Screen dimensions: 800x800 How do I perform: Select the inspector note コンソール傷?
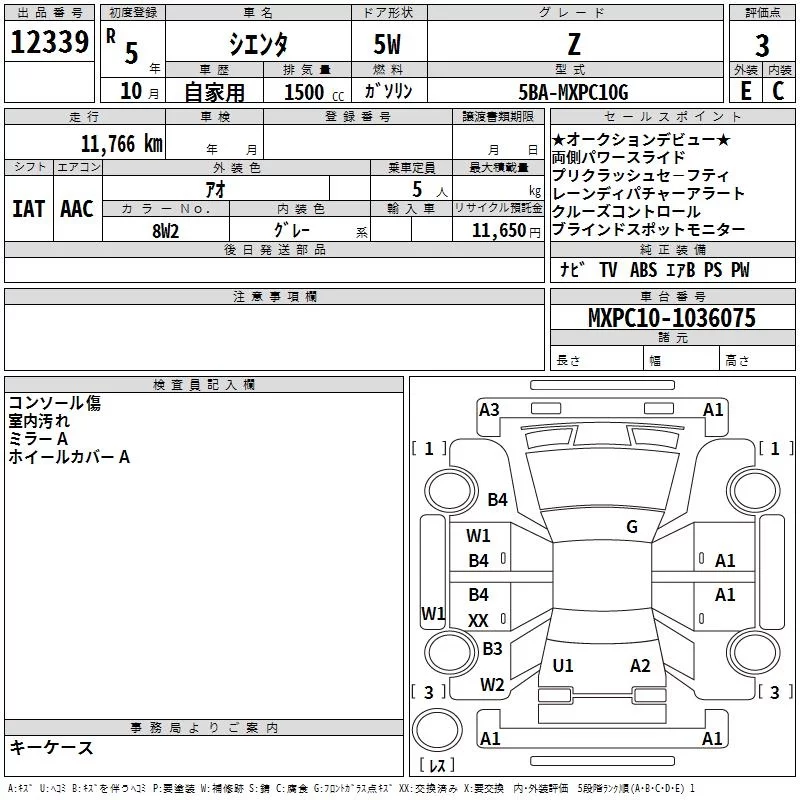pos(55,403)
